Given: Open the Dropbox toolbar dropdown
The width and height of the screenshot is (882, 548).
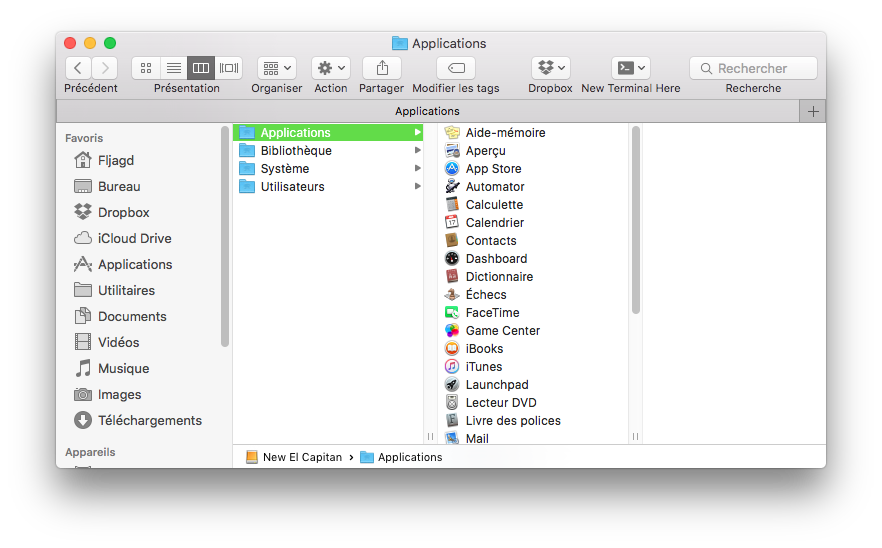Looking at the screenshot, I should (x=551, y=68).
